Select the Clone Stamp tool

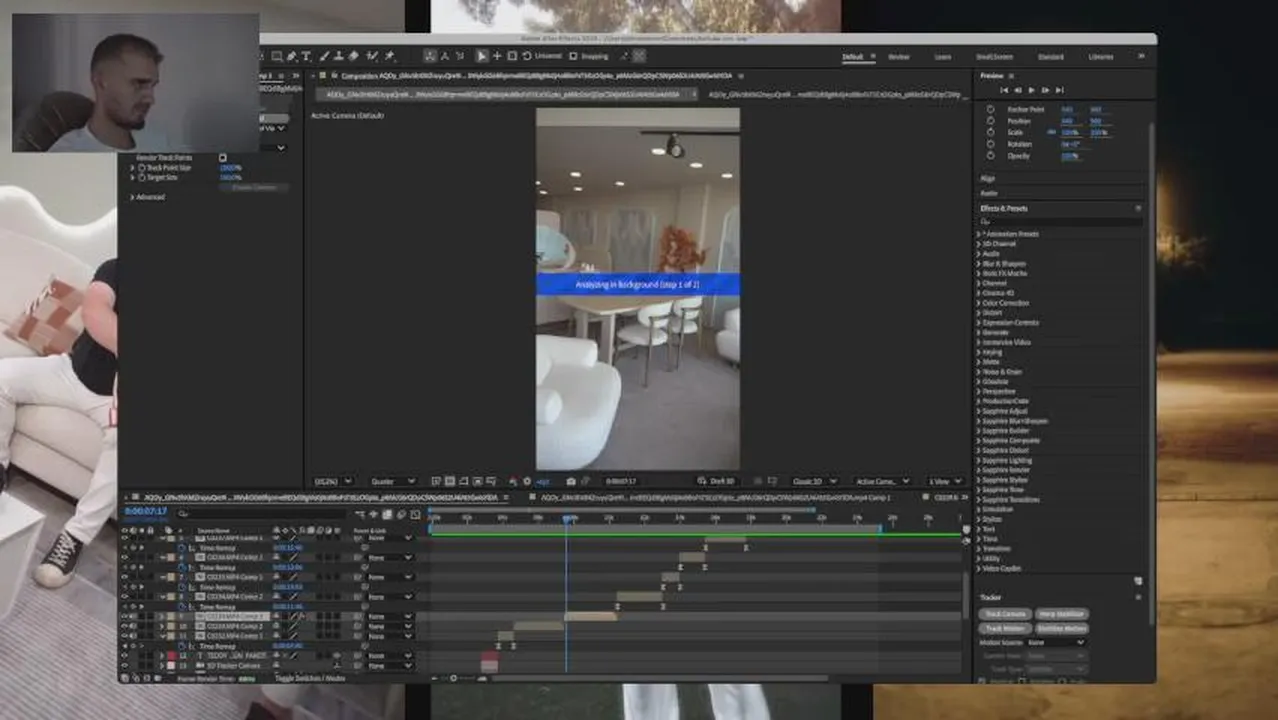click(x=339, y=56)
